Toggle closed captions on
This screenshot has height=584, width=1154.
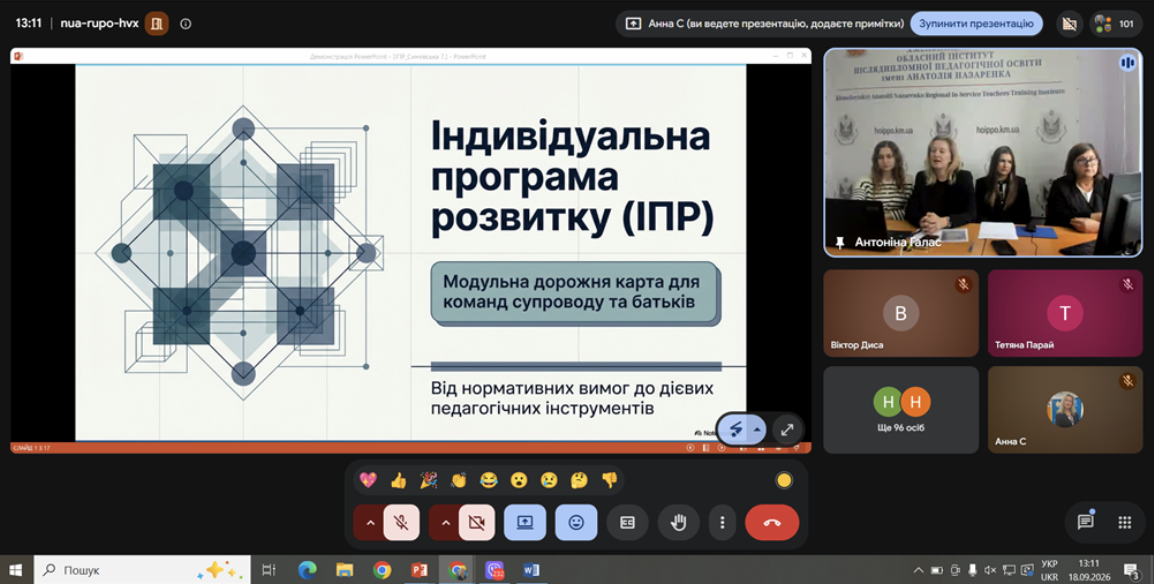(627, 522)
